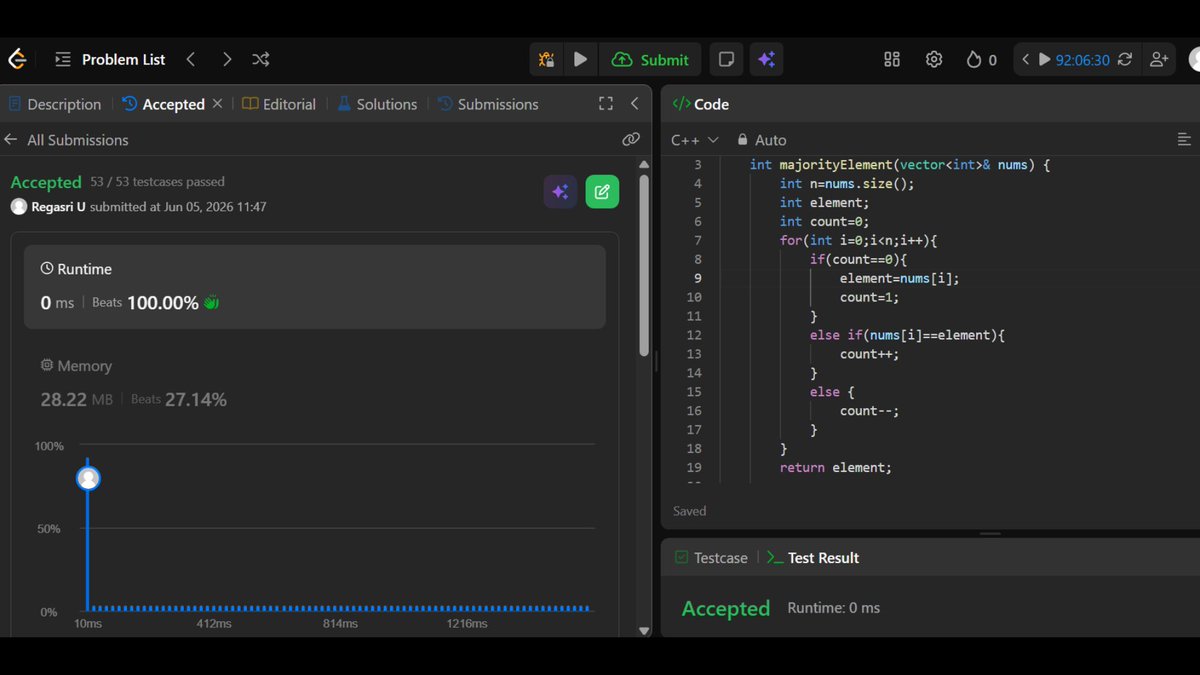The height and width of the screenshot is (675, 1200).
Task: Open the layout grid icon
Action: pyautogui.click(x=892, y=60)
